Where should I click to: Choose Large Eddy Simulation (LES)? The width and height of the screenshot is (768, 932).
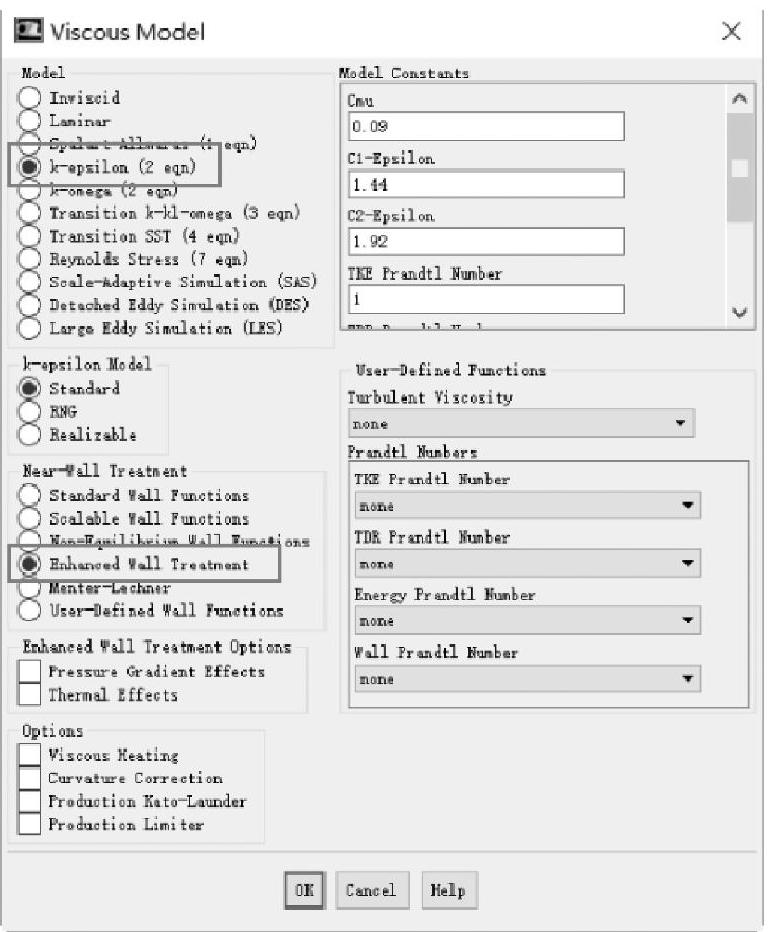click(x=29, y=328)
